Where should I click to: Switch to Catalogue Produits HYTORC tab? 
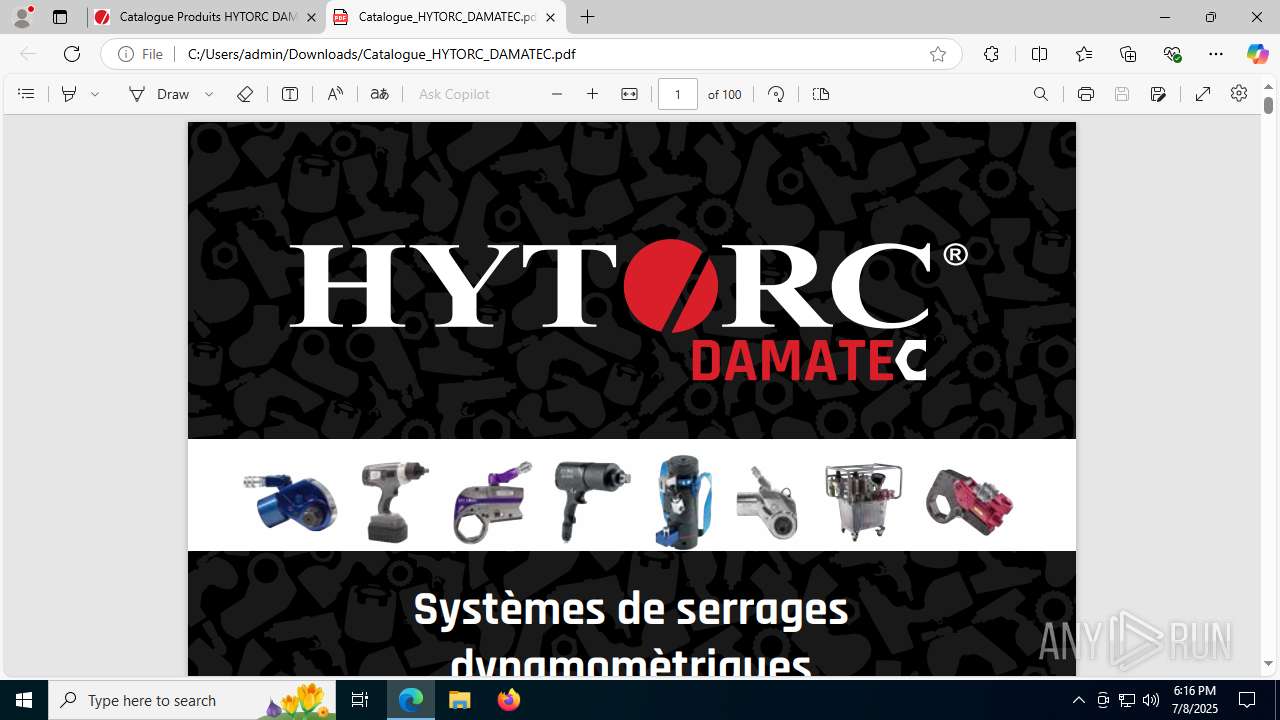[207, 17]
